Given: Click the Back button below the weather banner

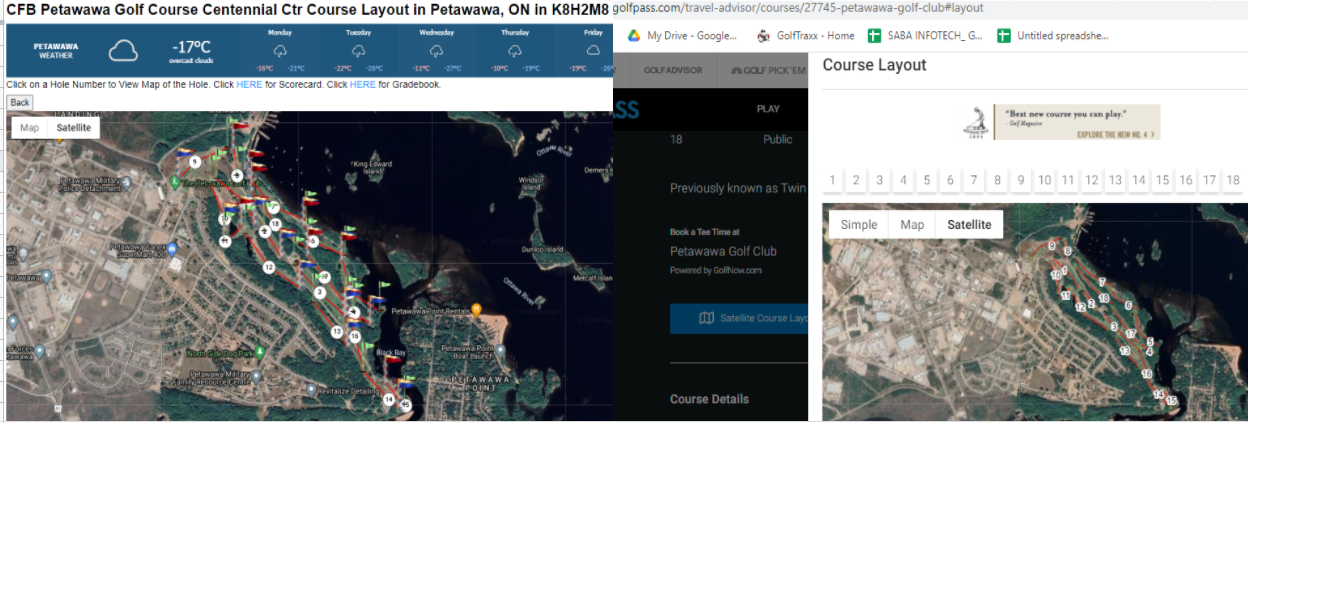Looking at the screenshot, I should point(20,102).
